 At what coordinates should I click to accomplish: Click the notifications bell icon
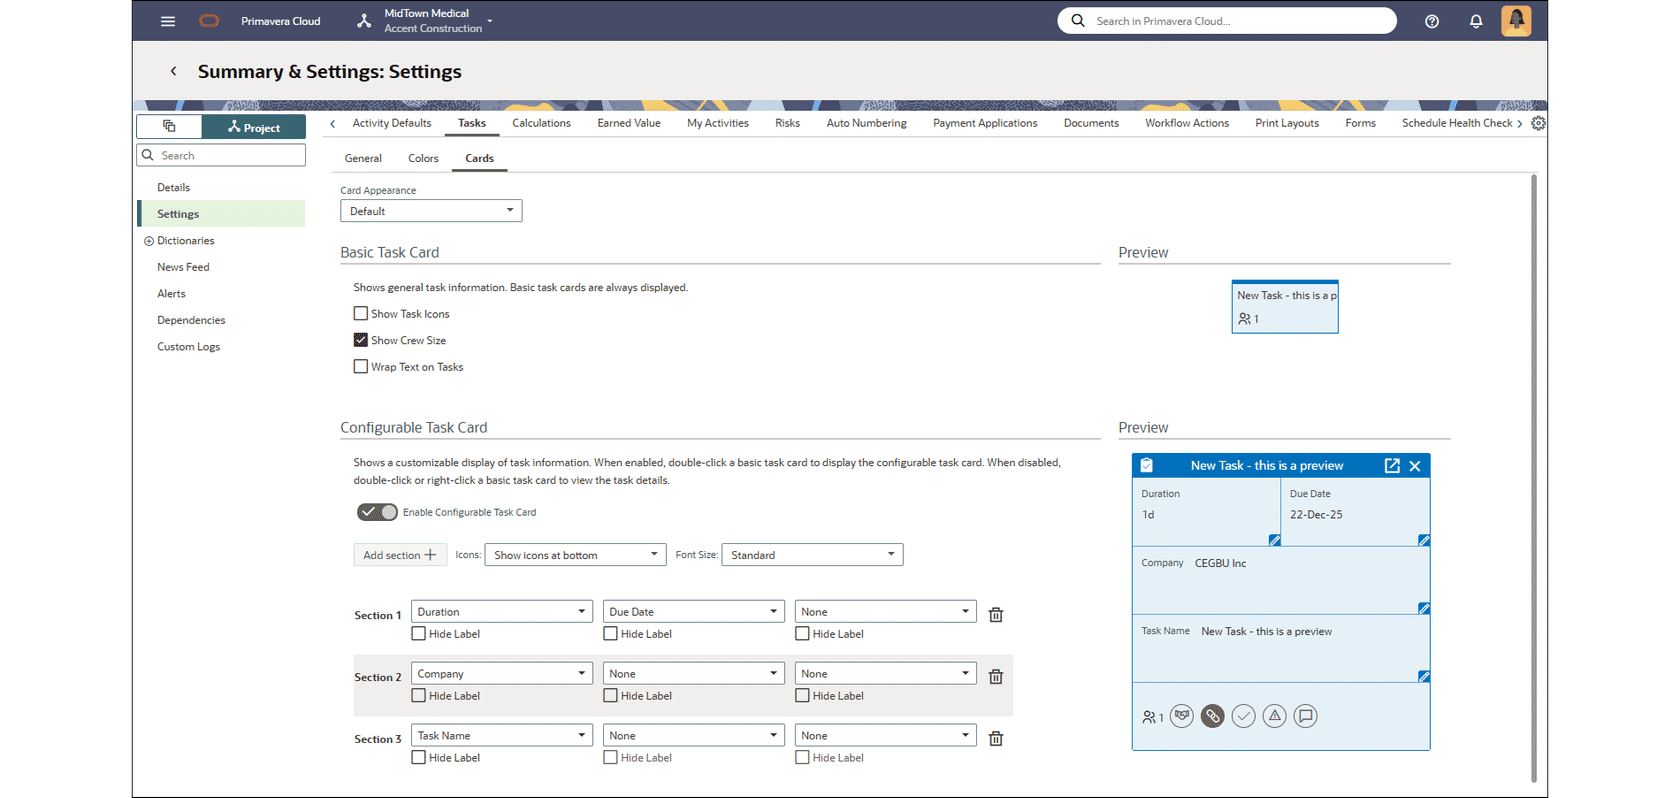(x=1475, y=21)
